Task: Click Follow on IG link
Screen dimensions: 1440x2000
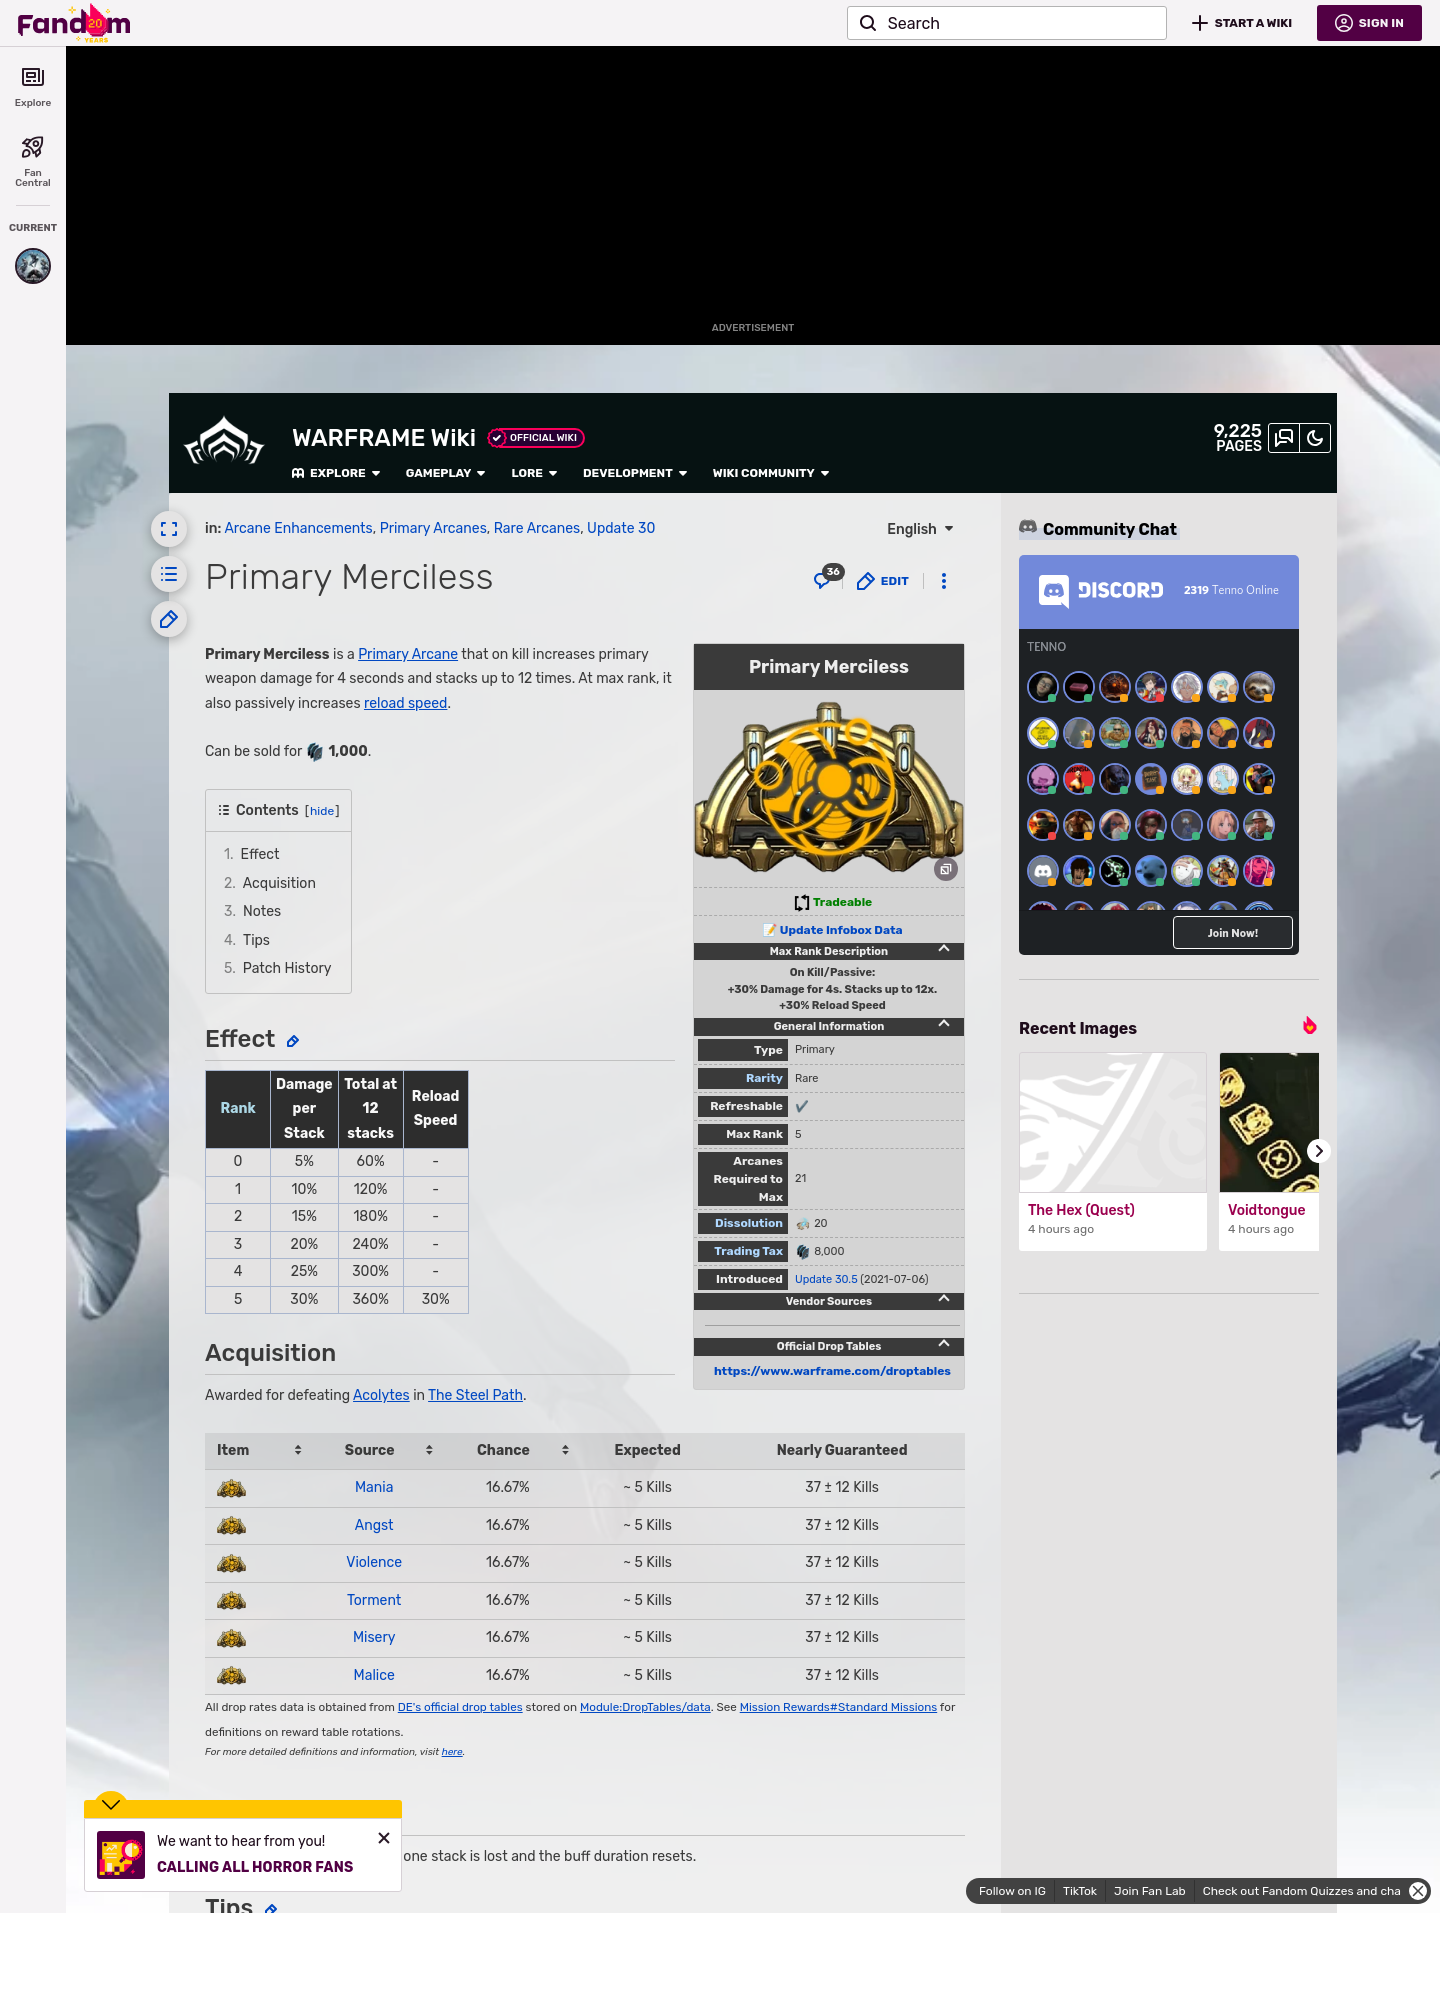Action: point(1012,1891)
